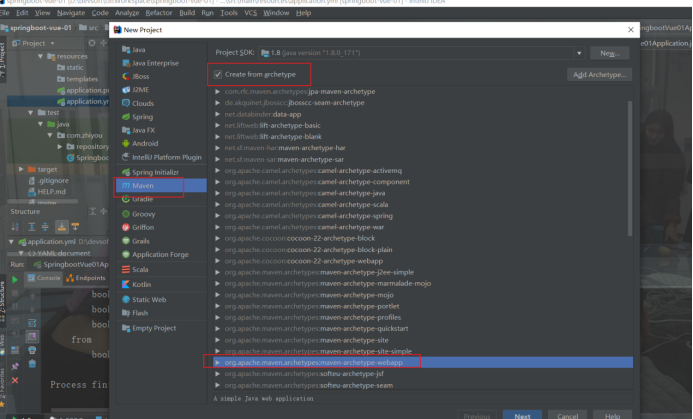The image size is (693, 419).
Task: Switch to the Console tab
Action: coord(44,278)
